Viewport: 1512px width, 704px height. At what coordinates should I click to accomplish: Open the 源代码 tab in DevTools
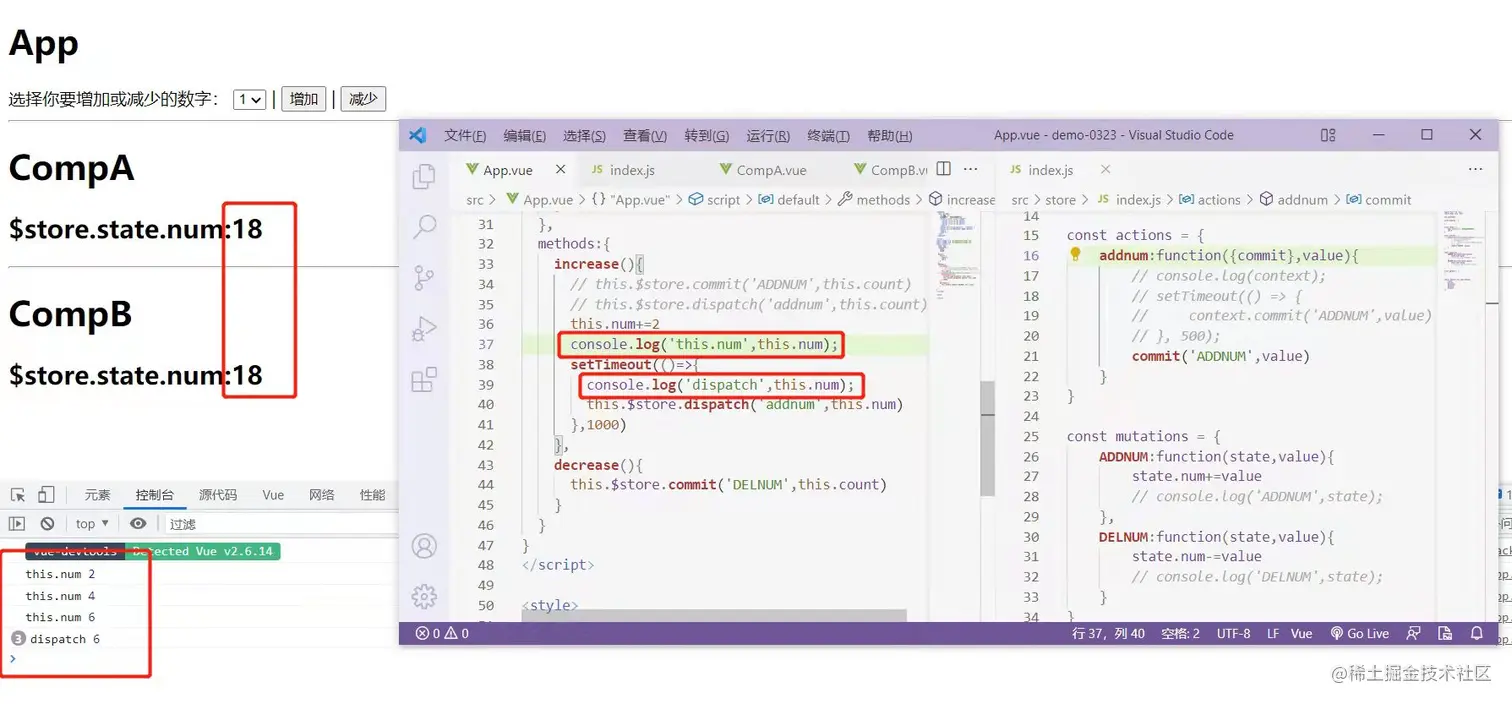218,495
